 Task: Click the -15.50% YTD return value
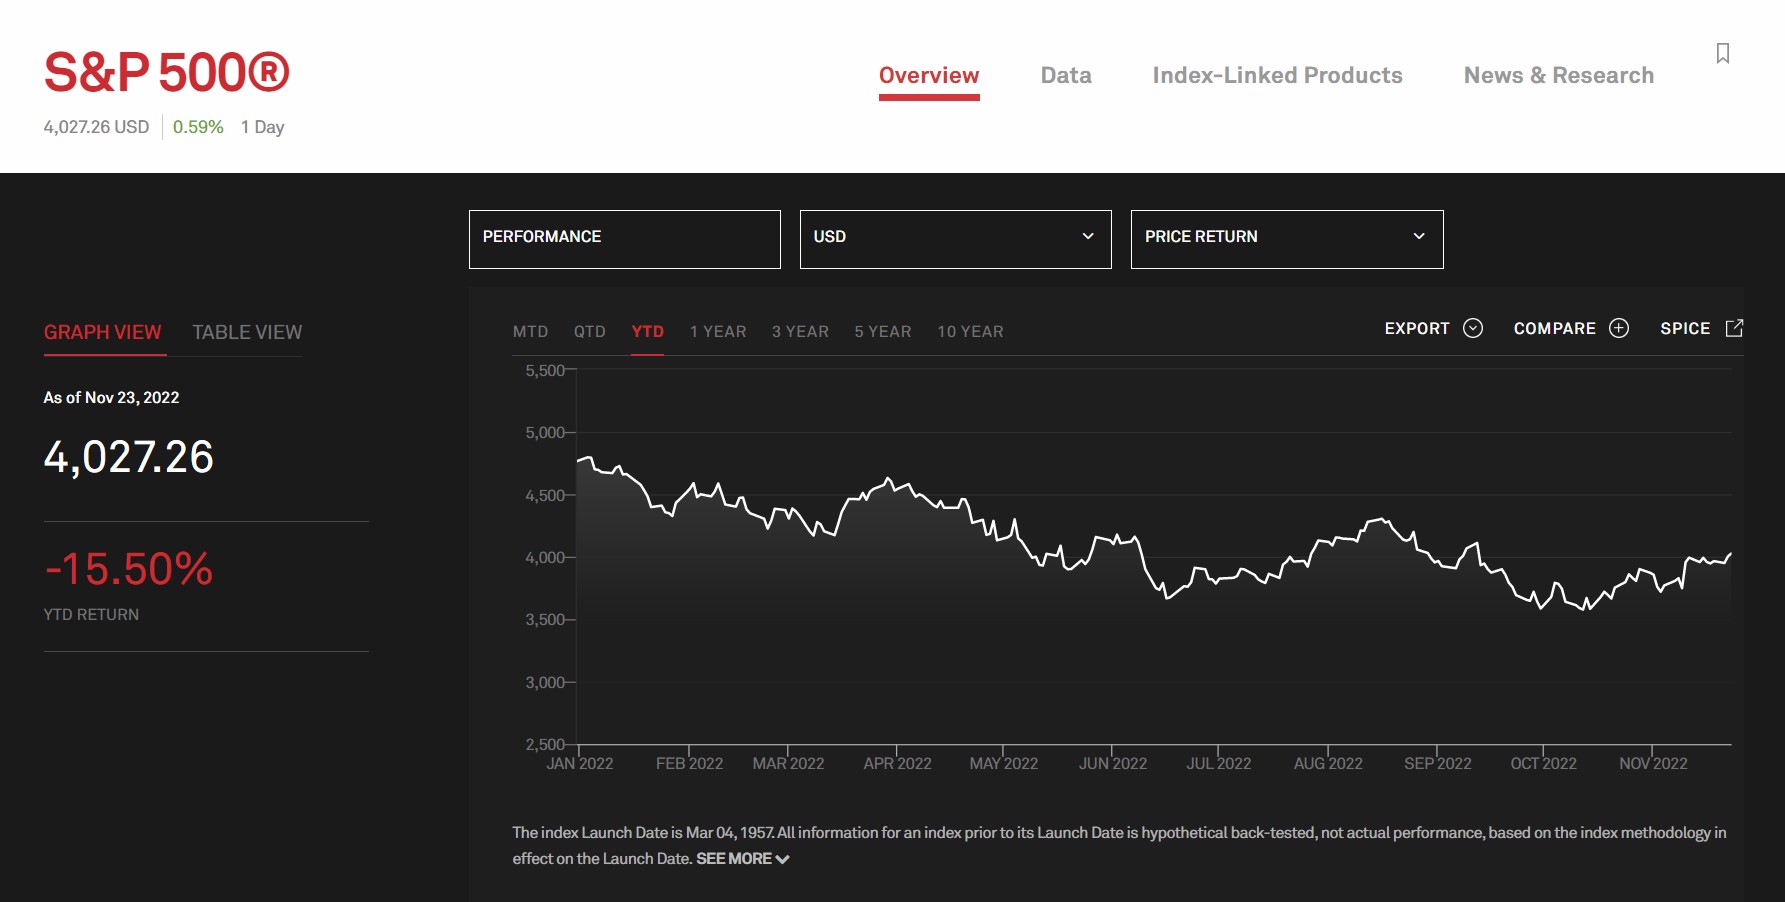click(x=129, y=569)
